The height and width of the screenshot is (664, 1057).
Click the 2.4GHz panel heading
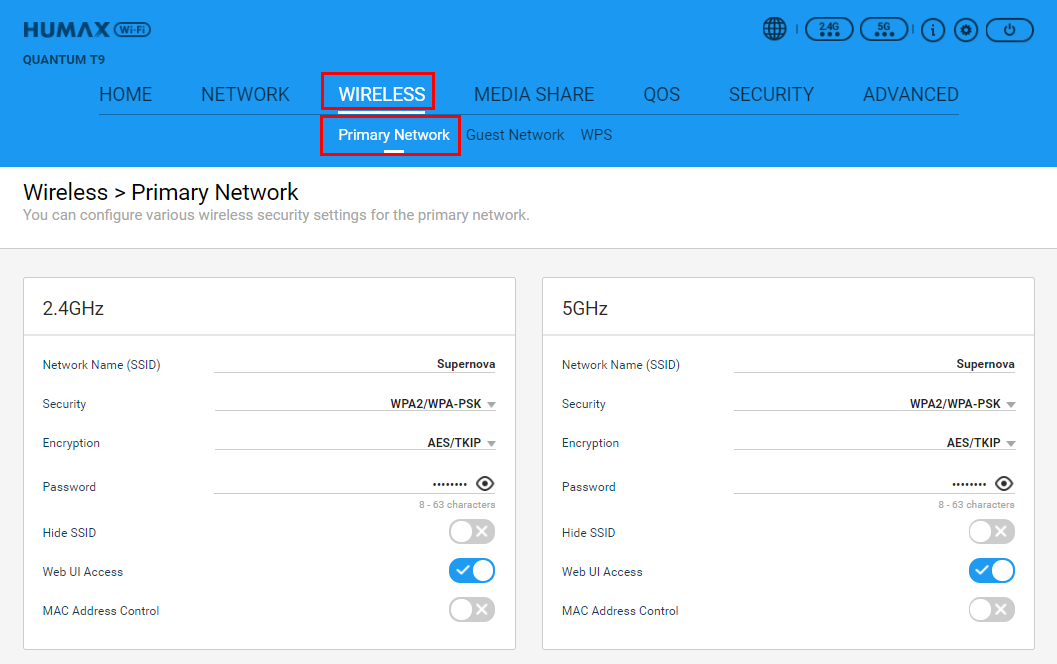click(73, 308)
